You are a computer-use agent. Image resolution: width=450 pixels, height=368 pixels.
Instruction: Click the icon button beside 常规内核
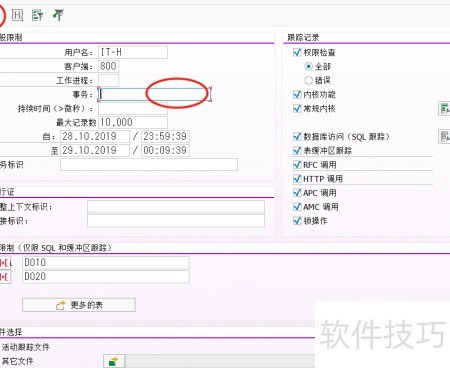click(444, 109)
